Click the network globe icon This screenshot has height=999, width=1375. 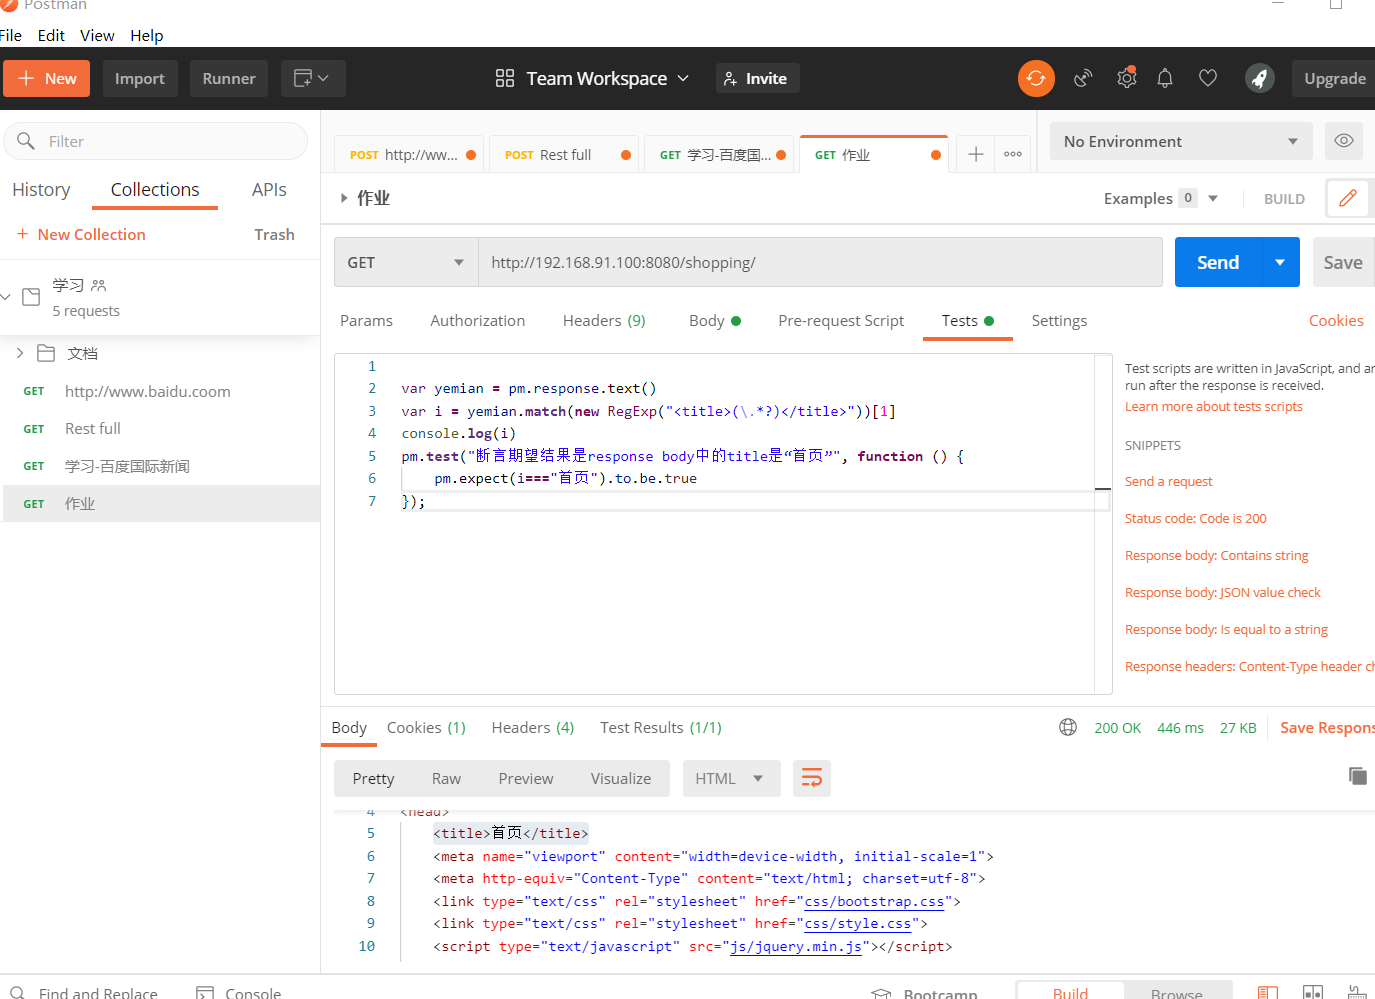coord(1068,727)
